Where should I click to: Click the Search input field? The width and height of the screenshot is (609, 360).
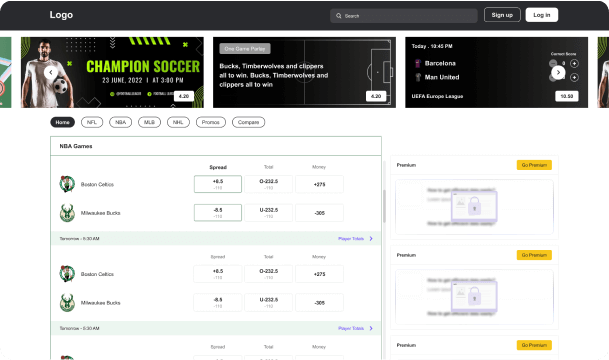404,16
